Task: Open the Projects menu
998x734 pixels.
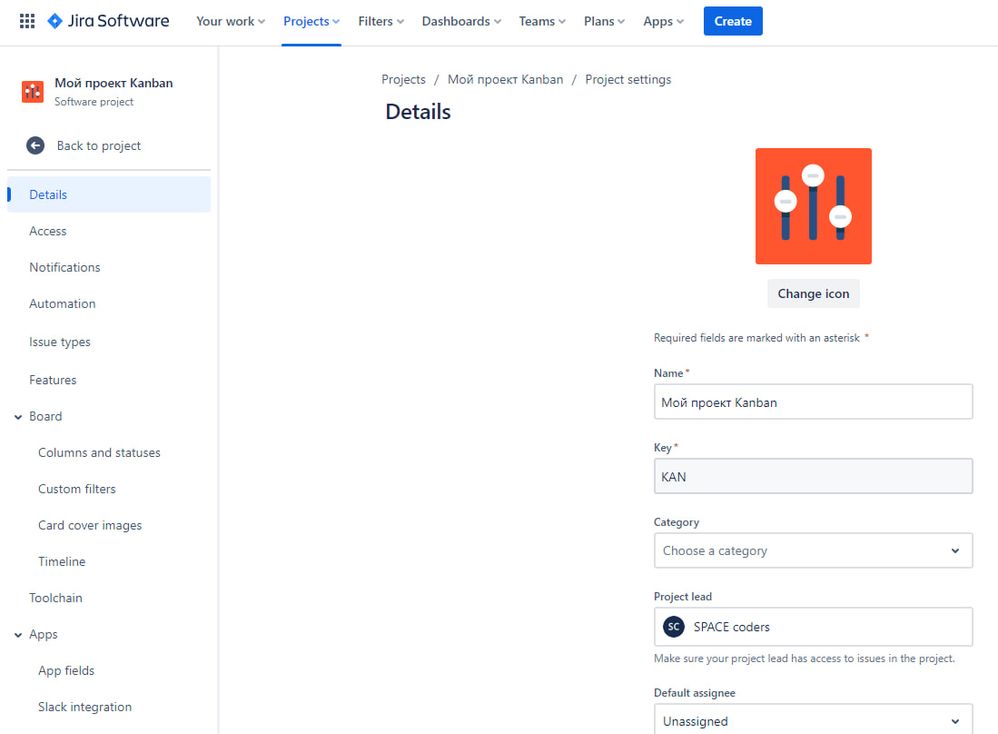Action: click(x=311, y=21)
